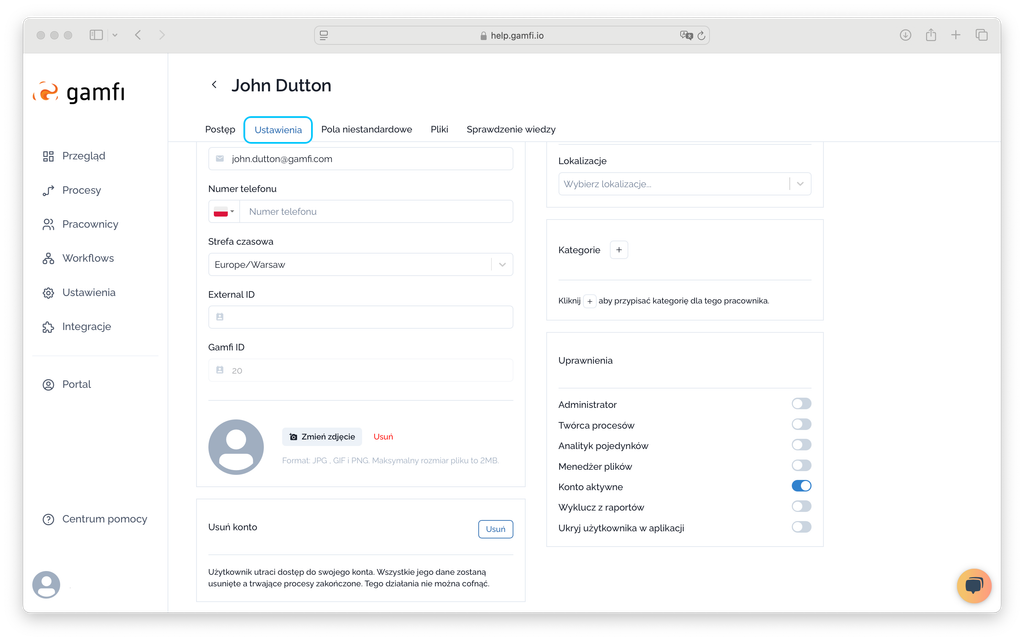
Task: Open the Sprawdzenie wiedzy tab
Action: coord(510,130)
